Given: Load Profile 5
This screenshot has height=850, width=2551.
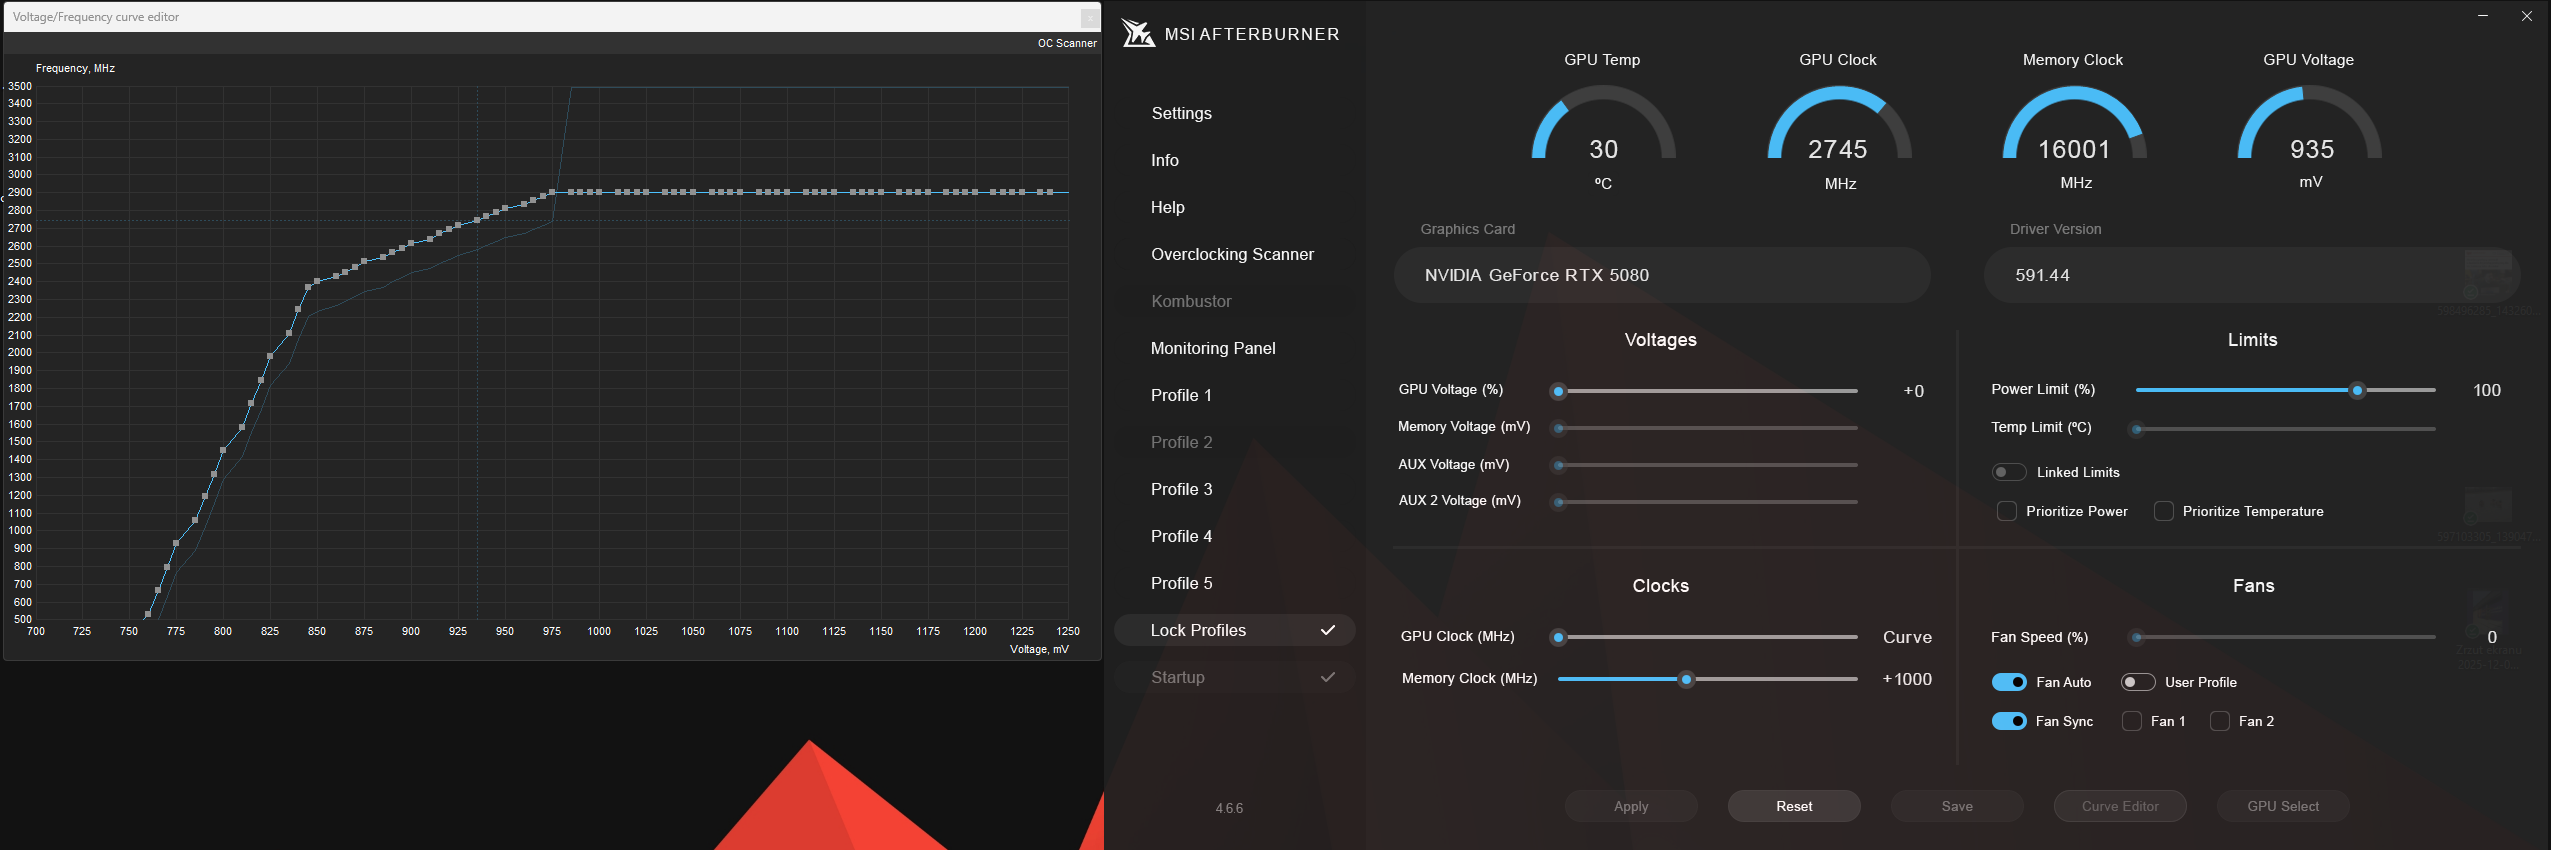Looking at the screenshot, I should pyautogui.click(x=1181, y=583).
